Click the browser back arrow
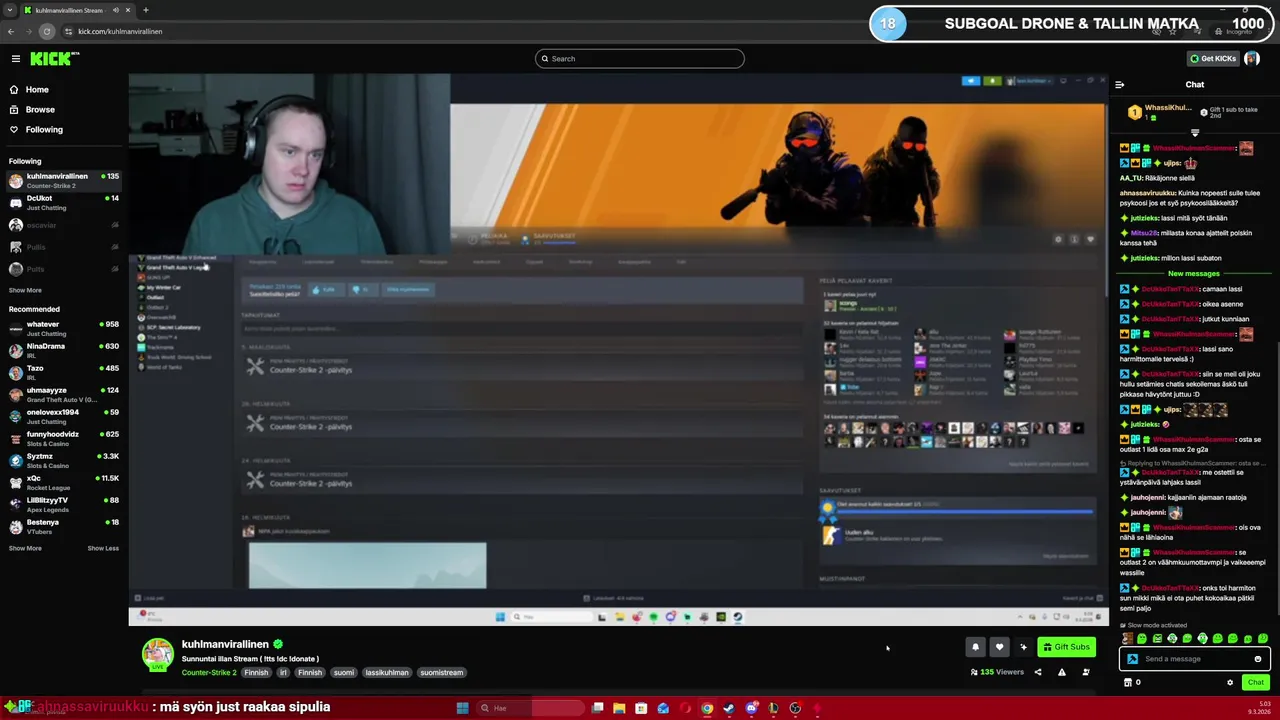This screenshot has height=720, width=1280. [11, 31]
